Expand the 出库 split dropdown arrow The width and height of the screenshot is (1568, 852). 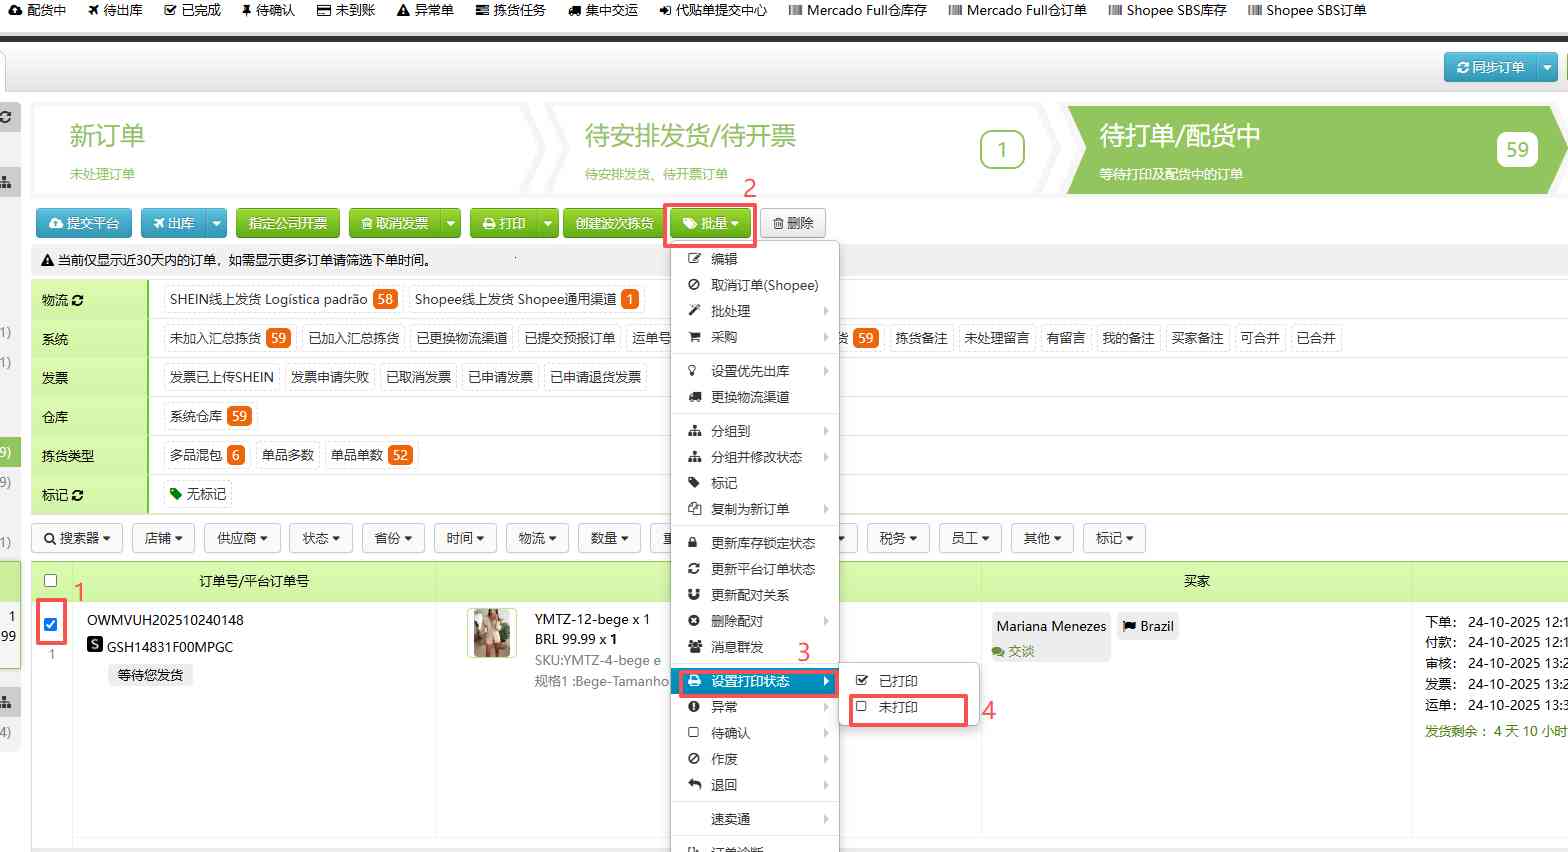tap(217, 223)
